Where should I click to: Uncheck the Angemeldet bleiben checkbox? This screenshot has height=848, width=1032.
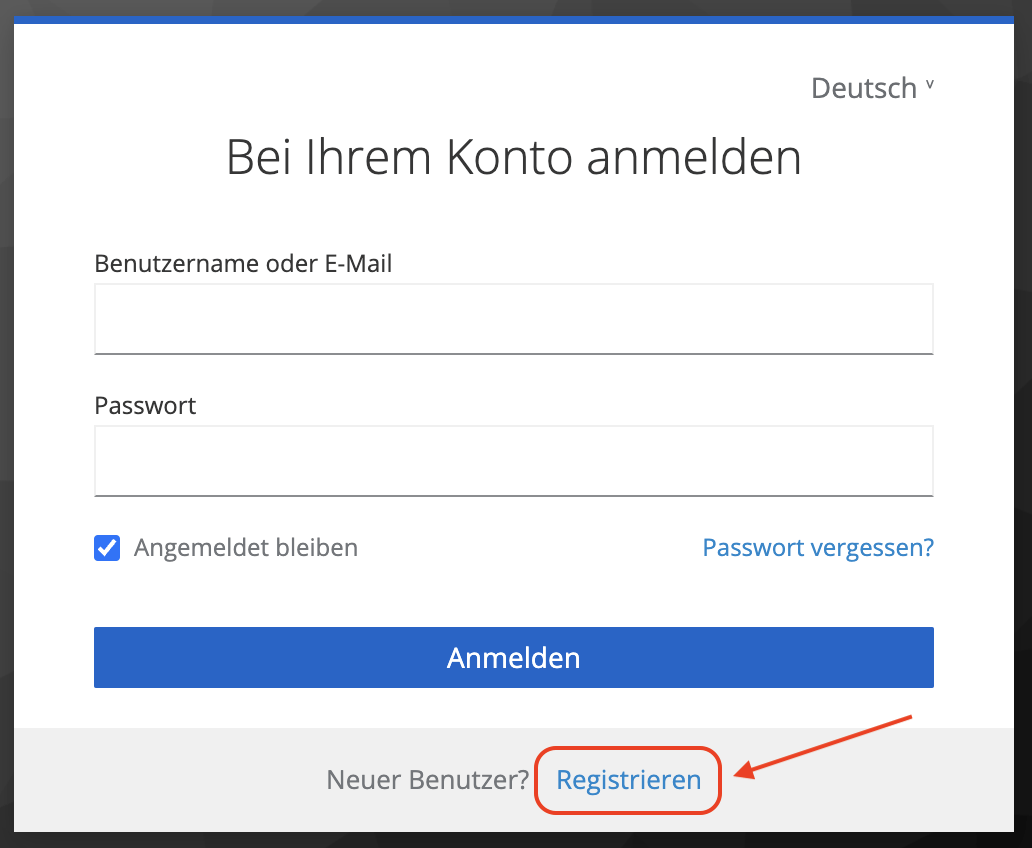click(107, 548)
